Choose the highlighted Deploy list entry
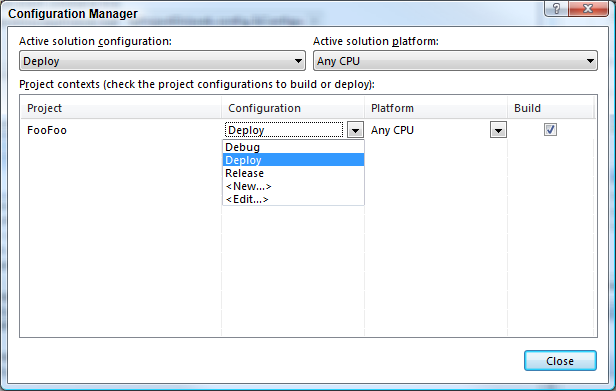 tap(293, 160)
